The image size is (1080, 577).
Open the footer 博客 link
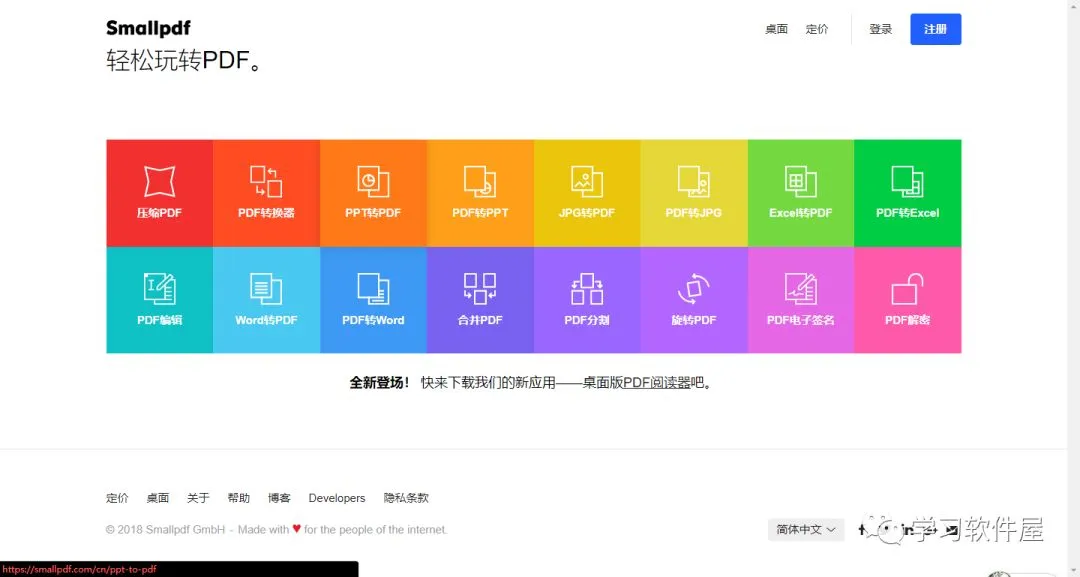(279, 498)
